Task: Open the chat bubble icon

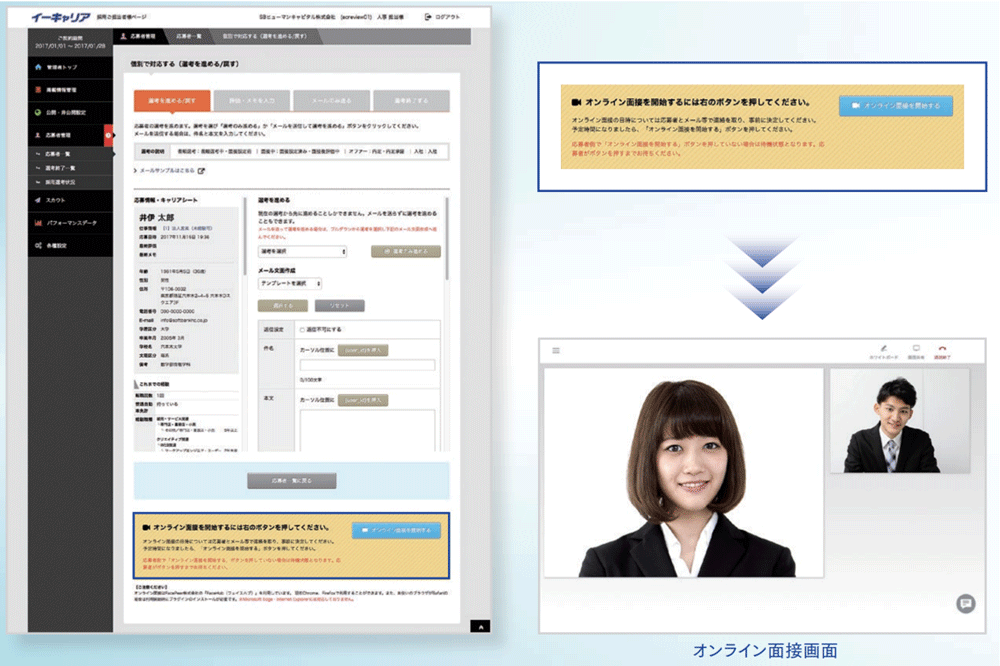Action: [965, 603]
